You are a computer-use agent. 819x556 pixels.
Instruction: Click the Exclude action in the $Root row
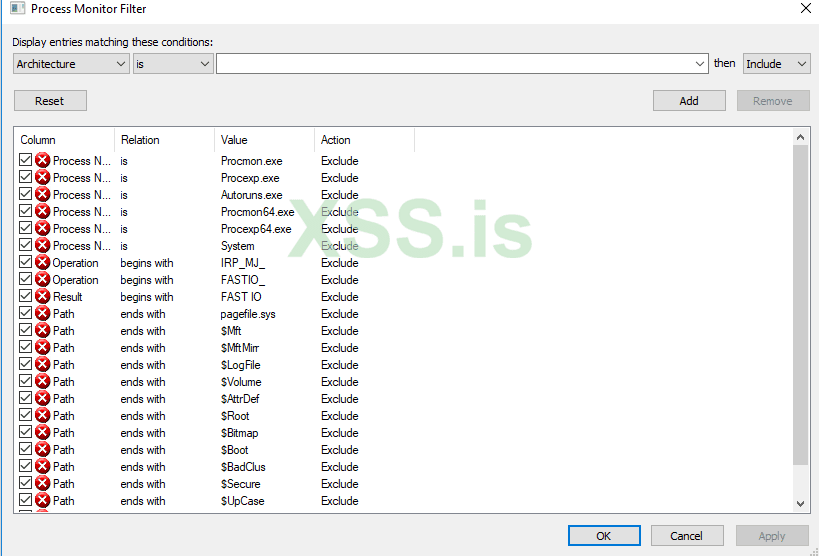click(340, 416)
